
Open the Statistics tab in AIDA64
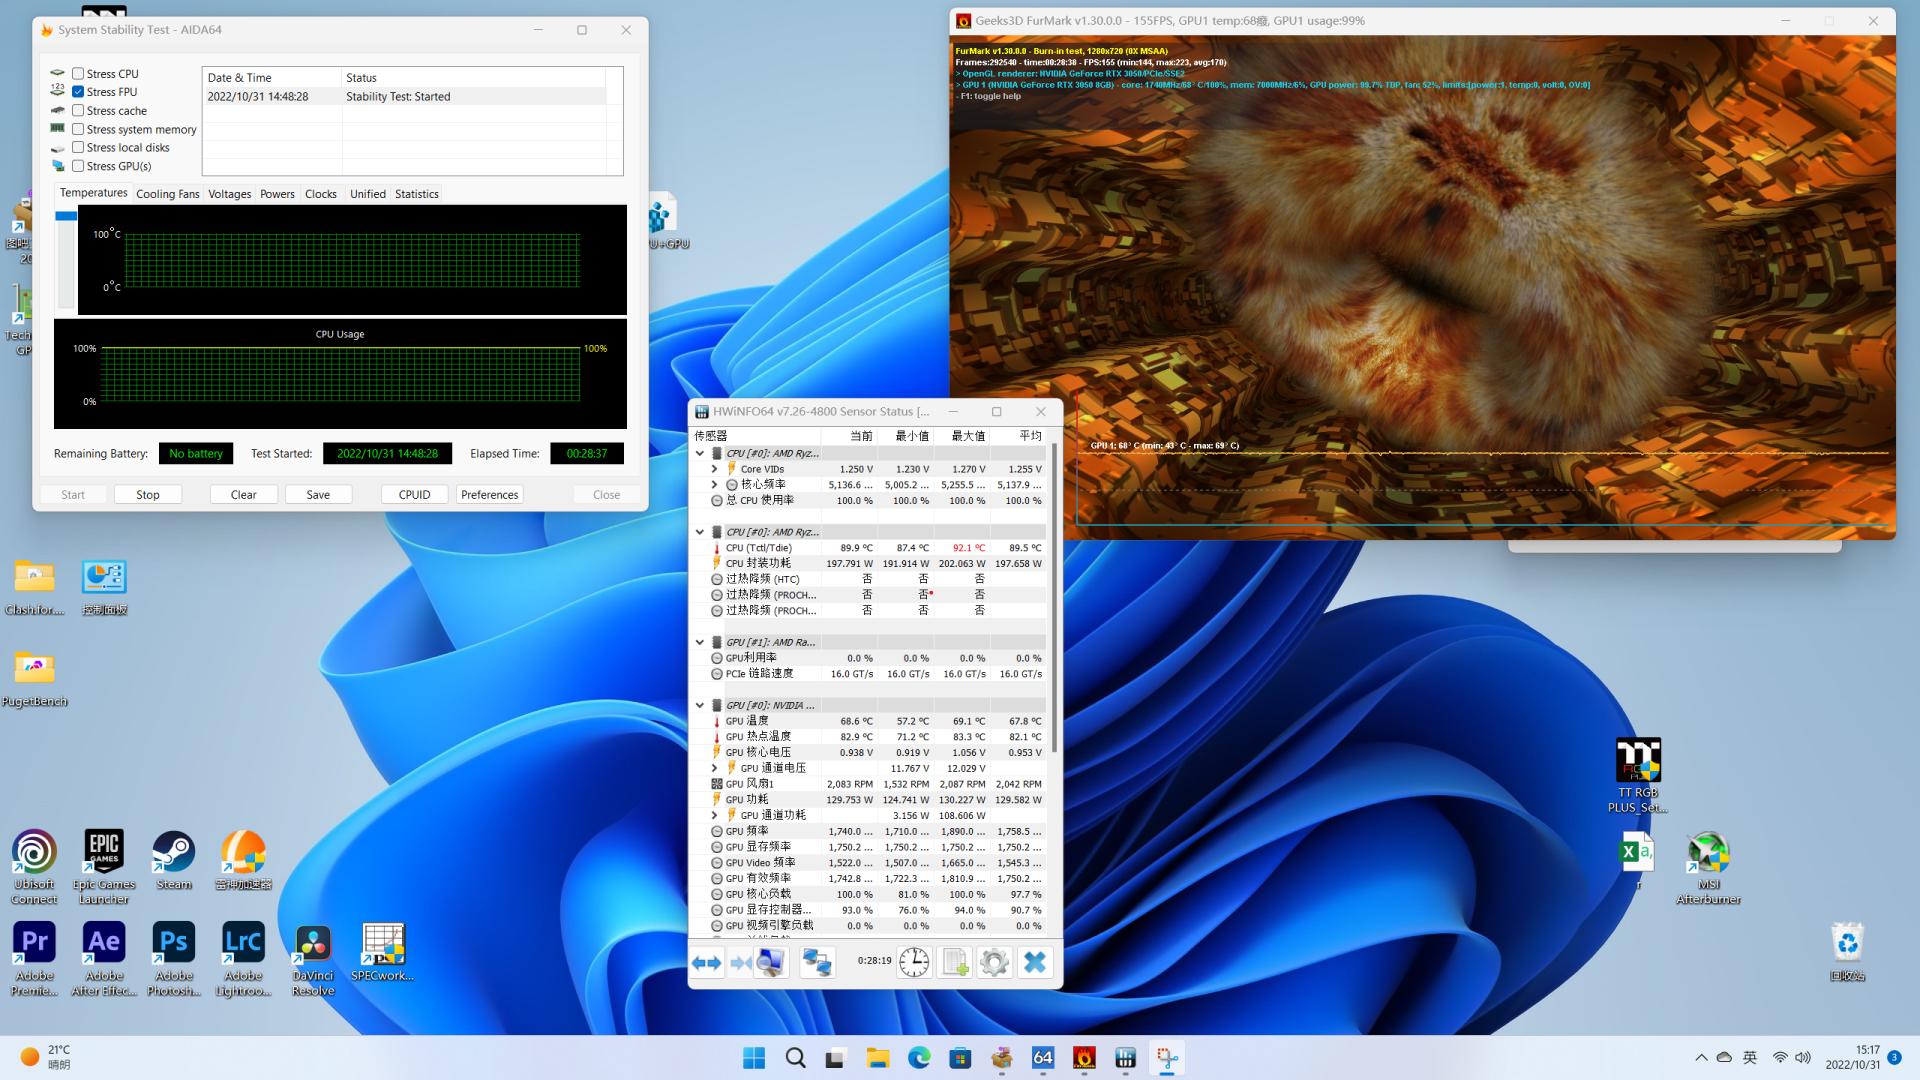416,194
